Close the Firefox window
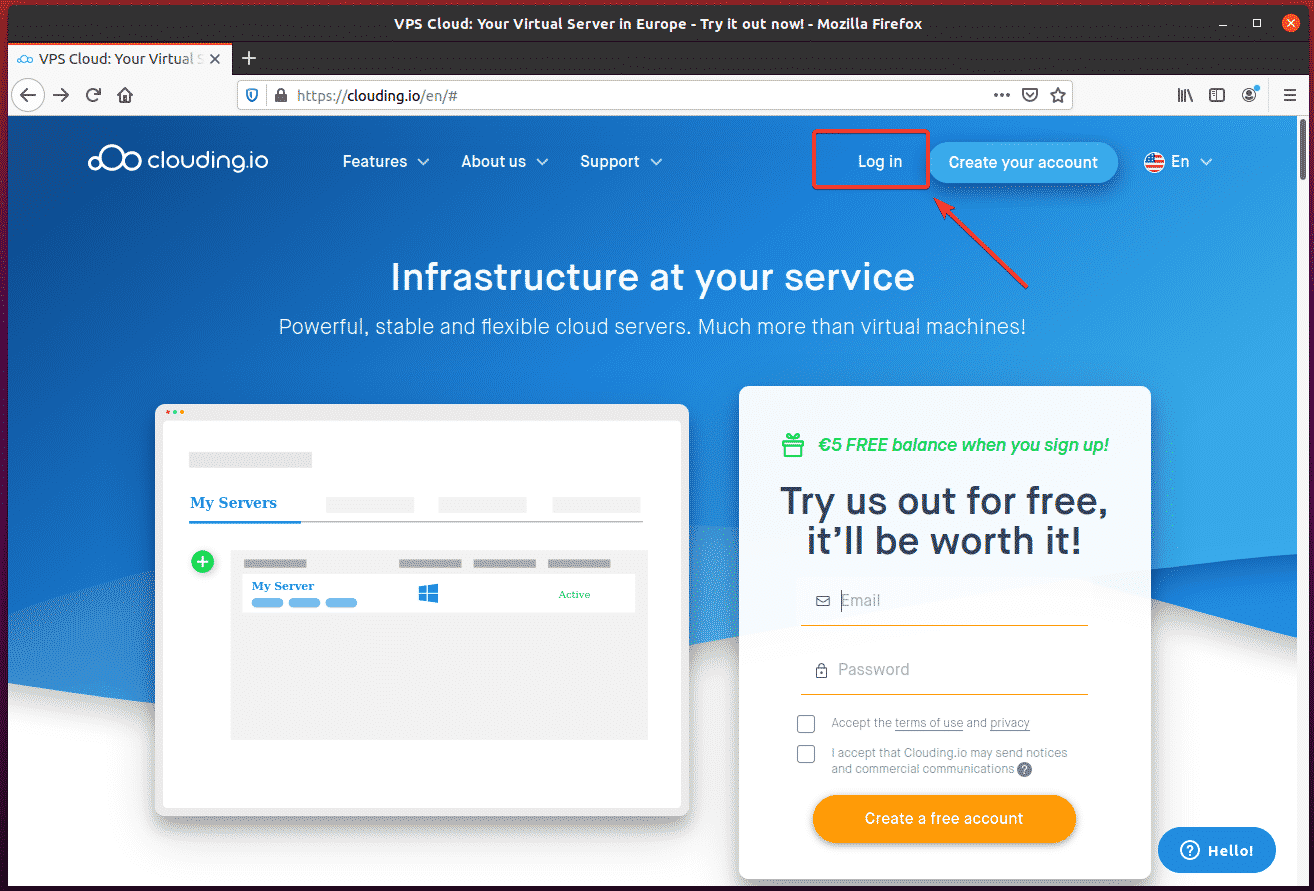1314x891 pixels. 1290,23
